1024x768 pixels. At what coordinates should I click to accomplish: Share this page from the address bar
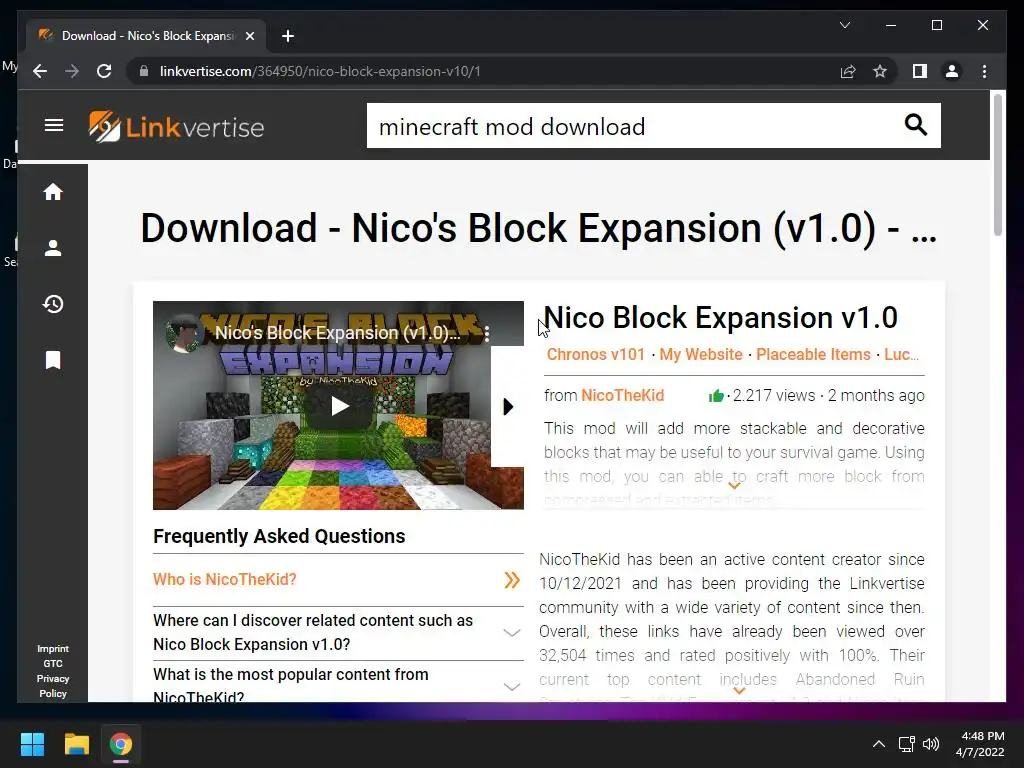coord(848,71)
